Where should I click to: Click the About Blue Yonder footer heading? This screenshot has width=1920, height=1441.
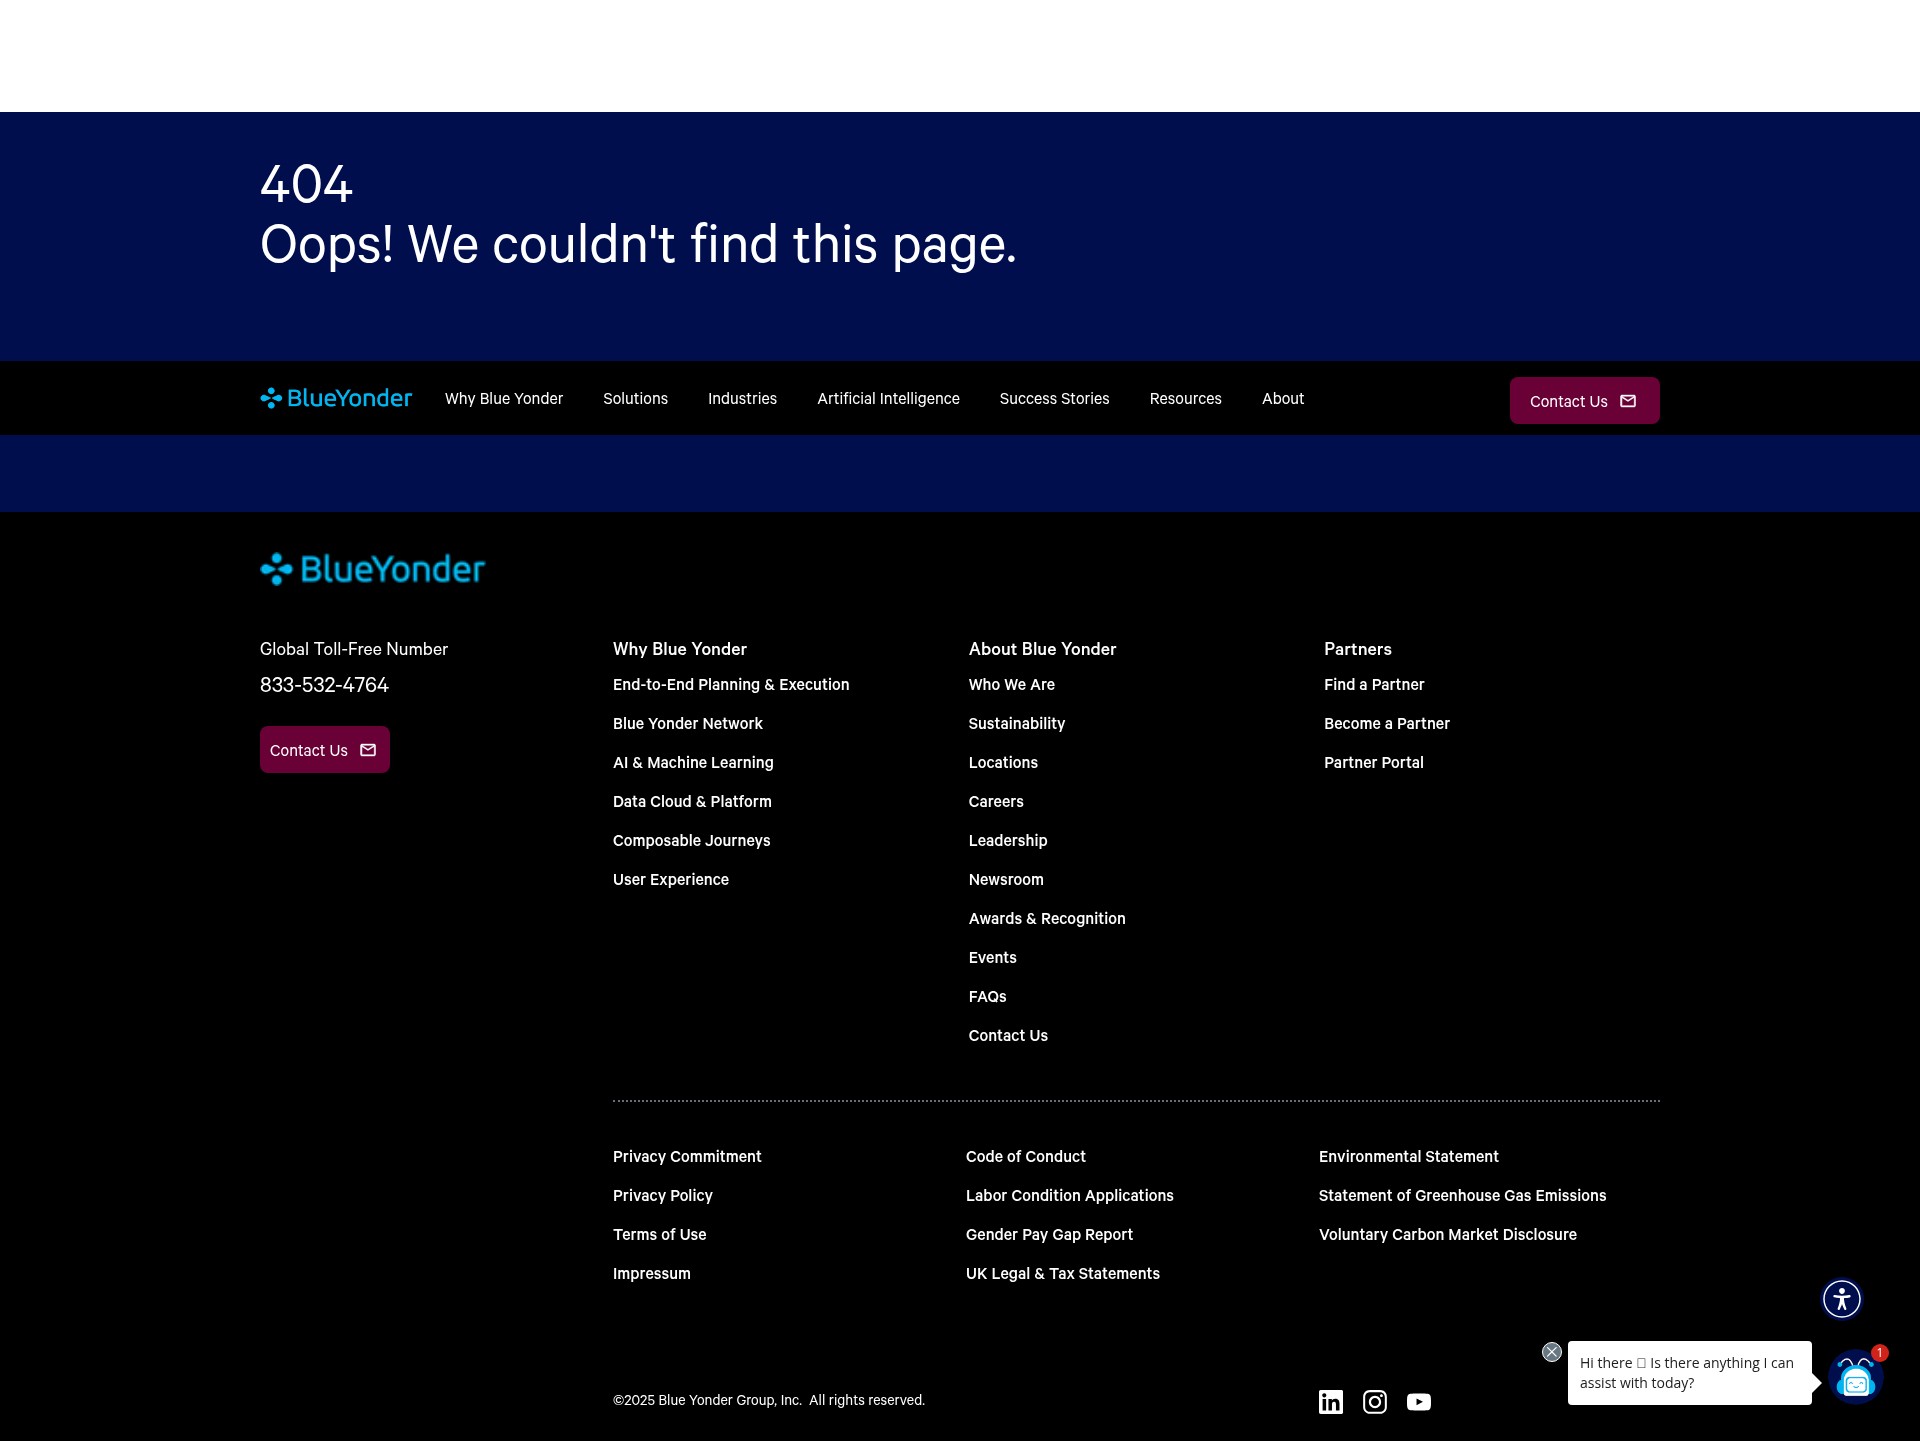tap(1042, 648)
